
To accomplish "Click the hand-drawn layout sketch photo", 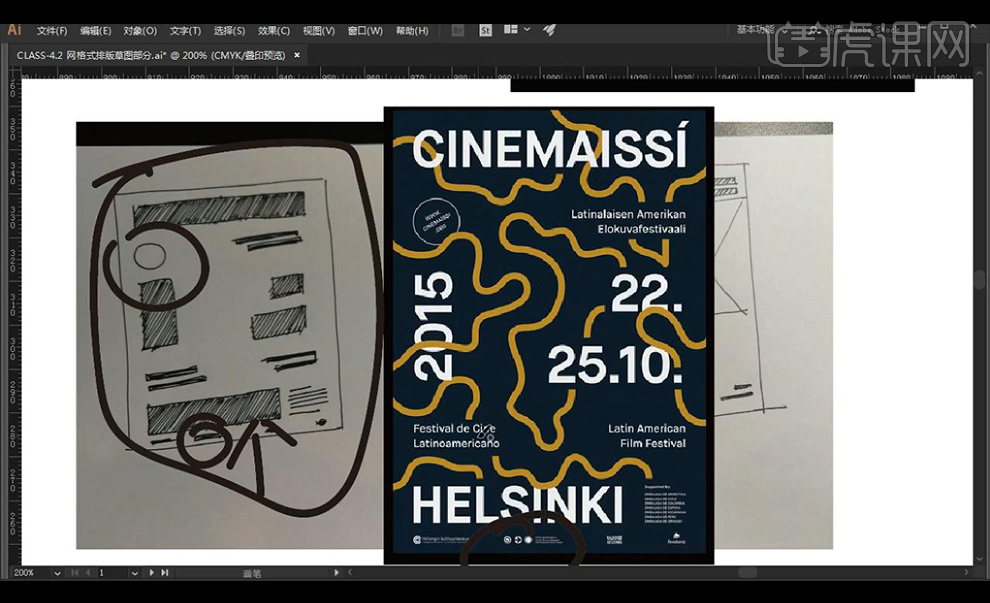I will click(230, 335).
